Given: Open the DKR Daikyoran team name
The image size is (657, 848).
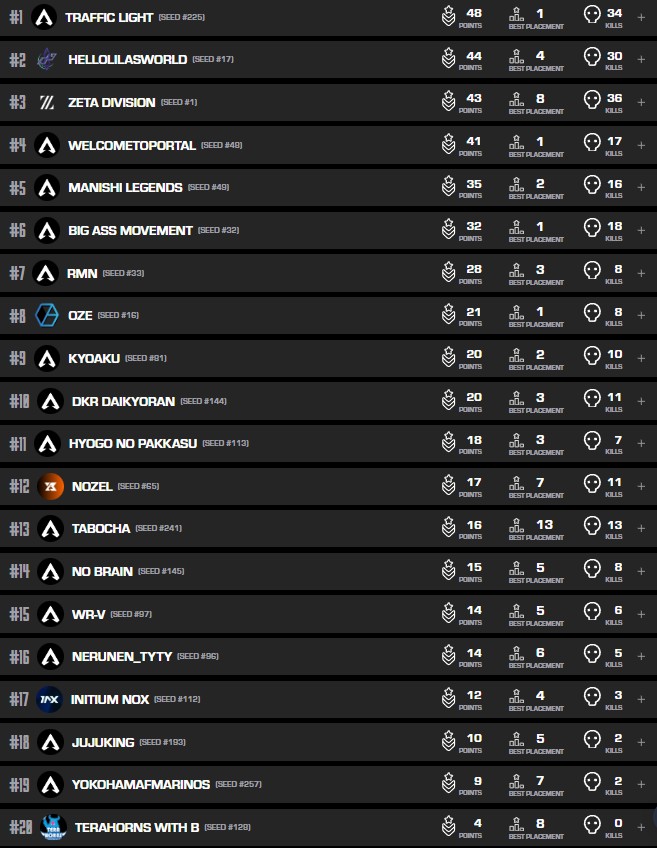Looking at the screenshot, I should point(122,401).
